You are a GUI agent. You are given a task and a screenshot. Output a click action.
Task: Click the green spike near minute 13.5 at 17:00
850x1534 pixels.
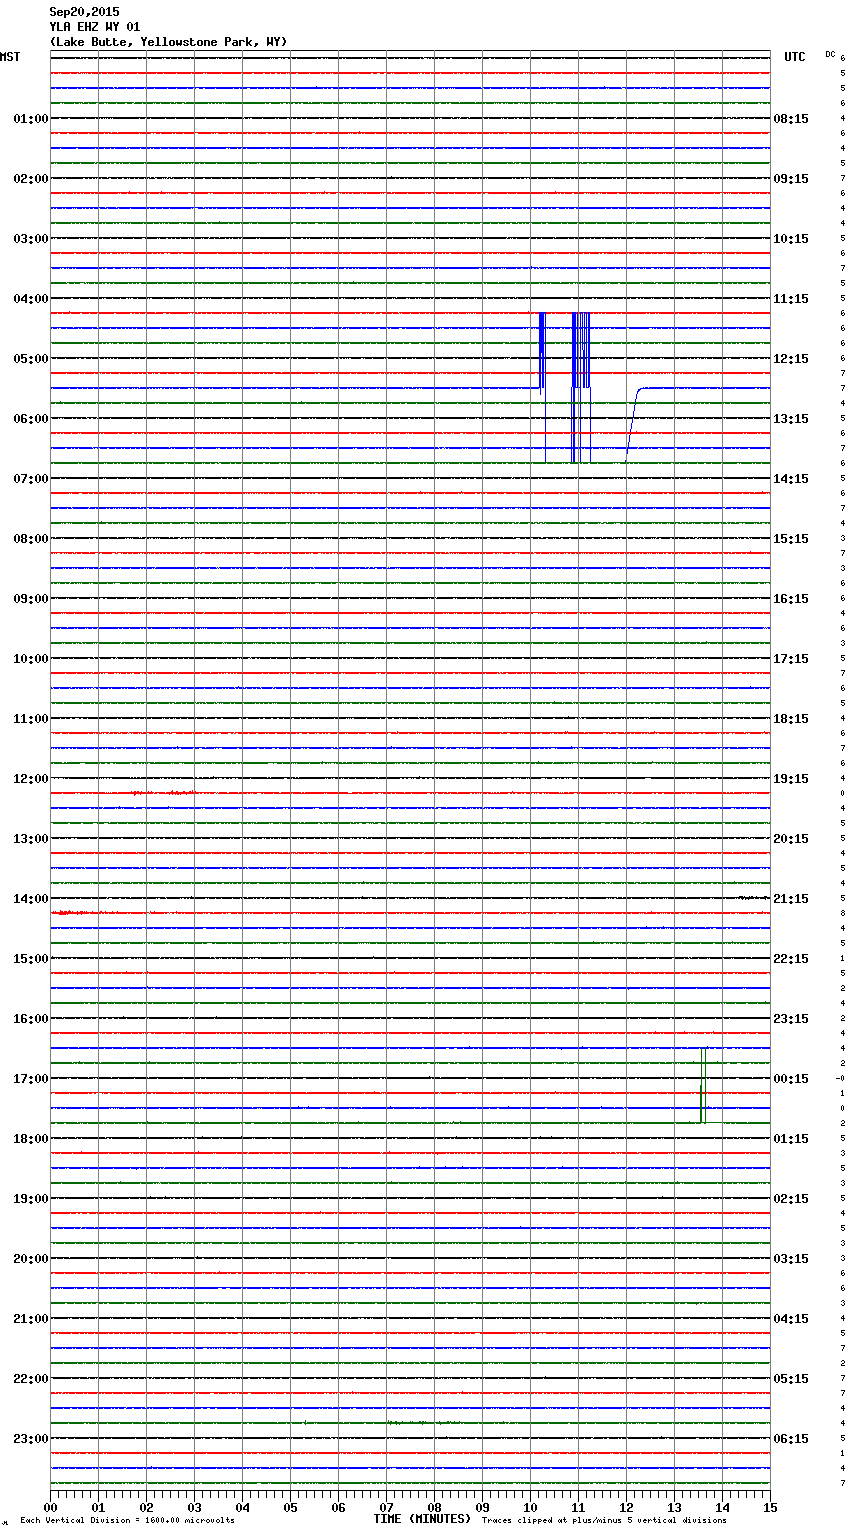tap(703, 1085)
